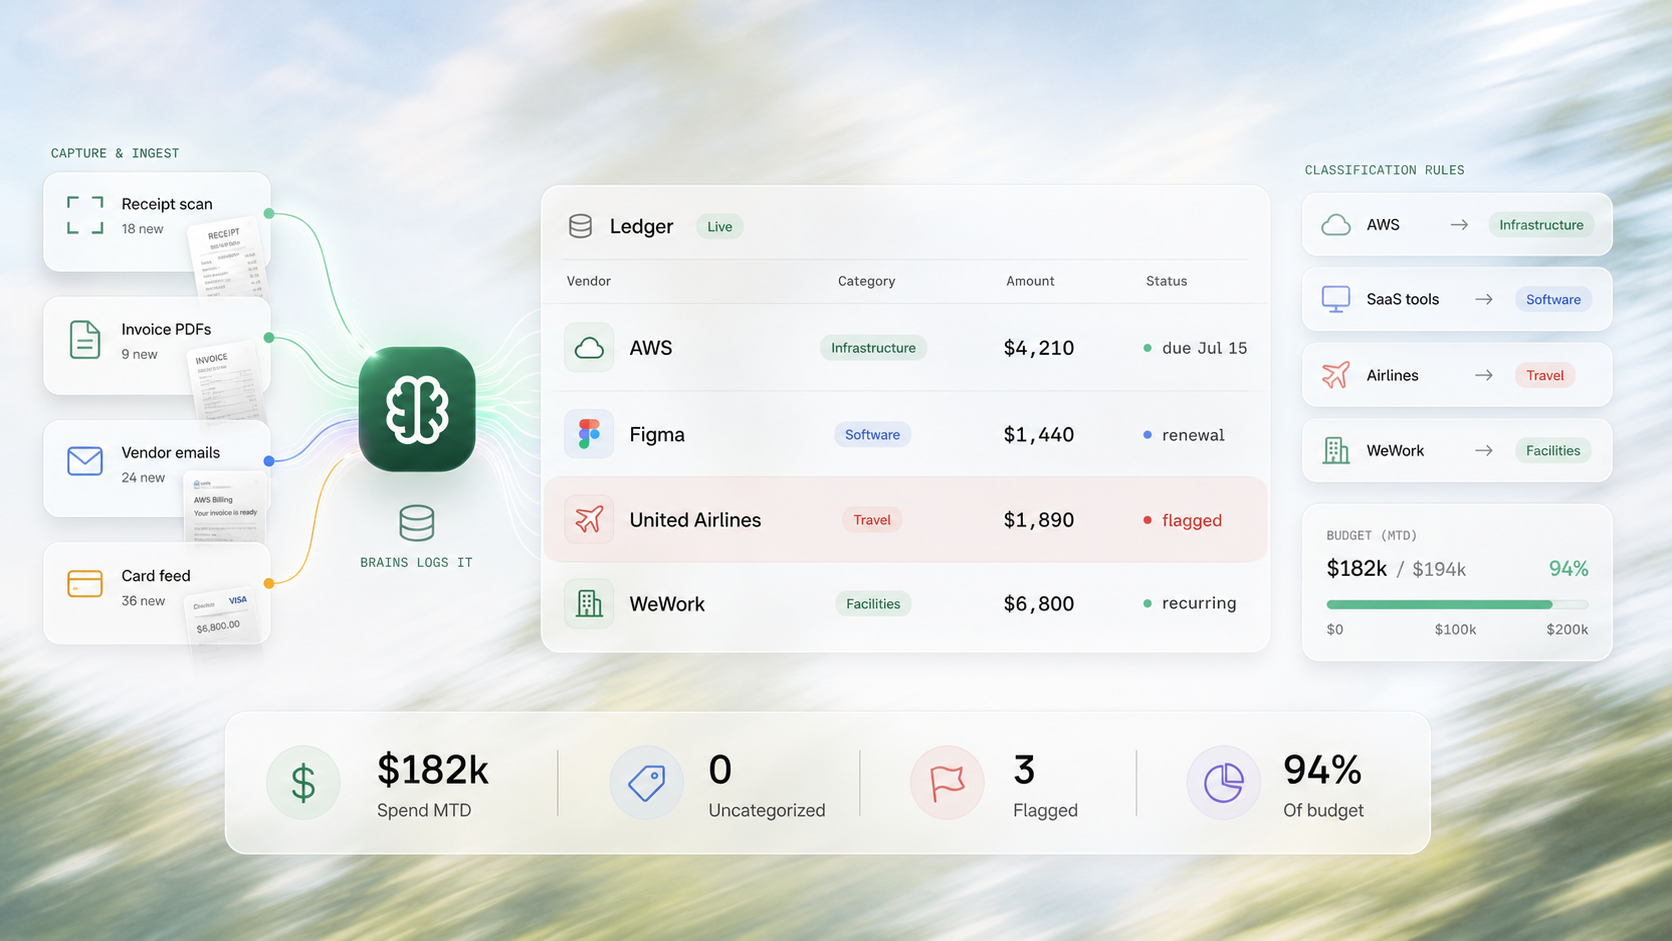Viewport: 1672px width, 941px height.
Task: Click the Airlines plane icon in rules
Action: (1336, 375)
